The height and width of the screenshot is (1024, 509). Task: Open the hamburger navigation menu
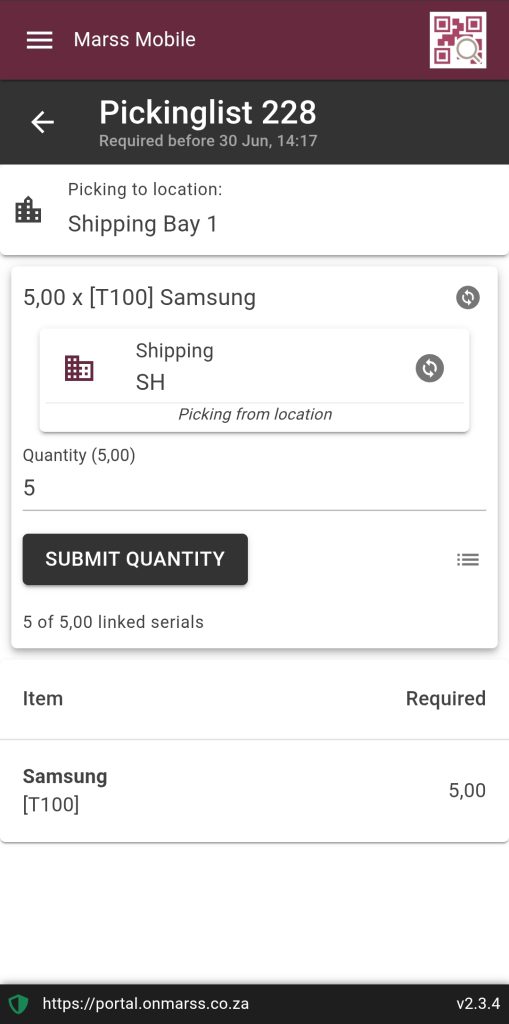pos(39,40)
